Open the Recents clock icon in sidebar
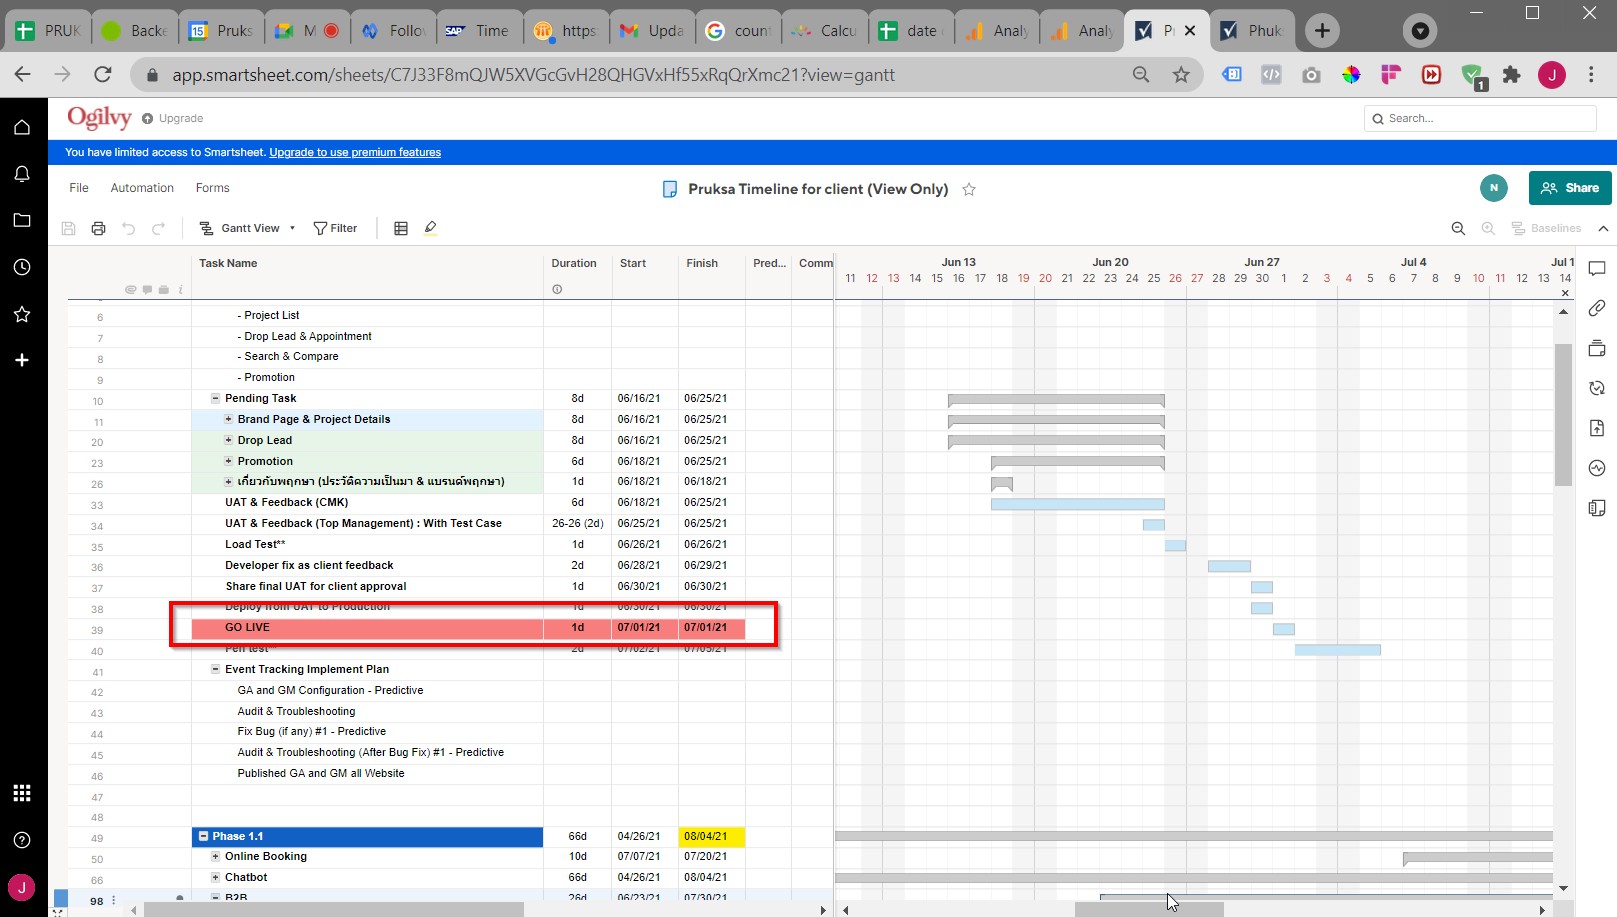Viewport: 1617px width, 917px height. click(22, 267)
